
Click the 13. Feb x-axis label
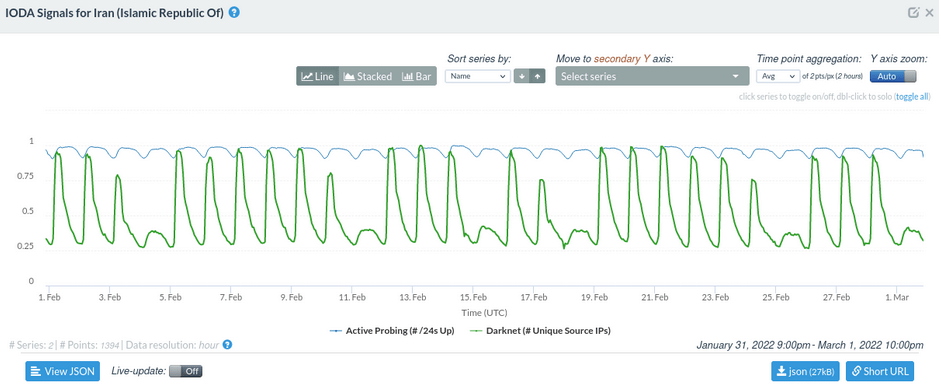(413, 297)
